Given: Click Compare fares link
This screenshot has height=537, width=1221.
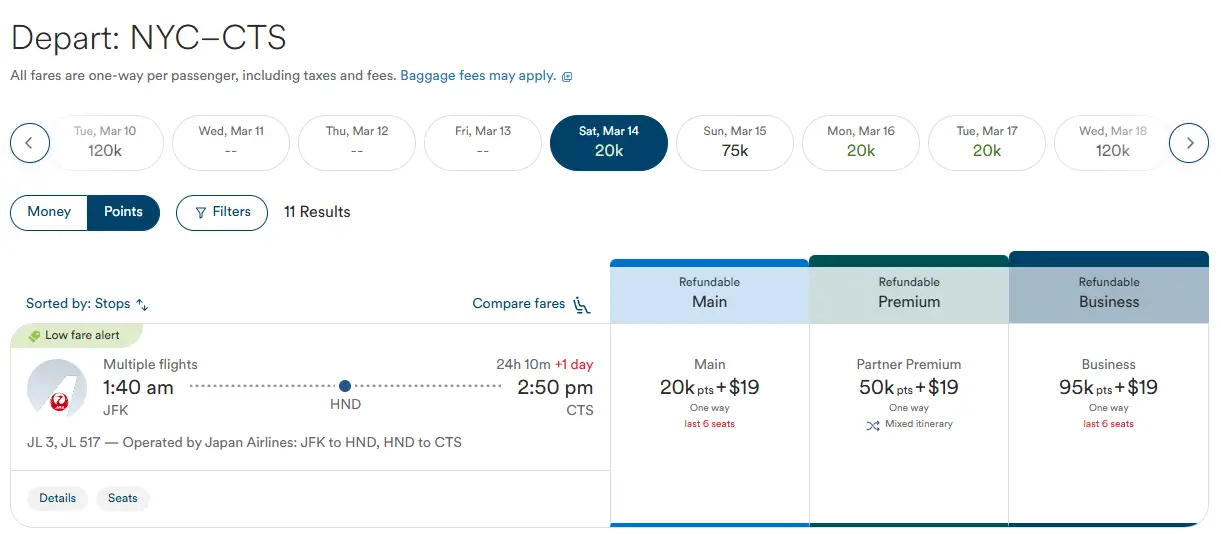Looking at the screenshot, I should [518, 304].
